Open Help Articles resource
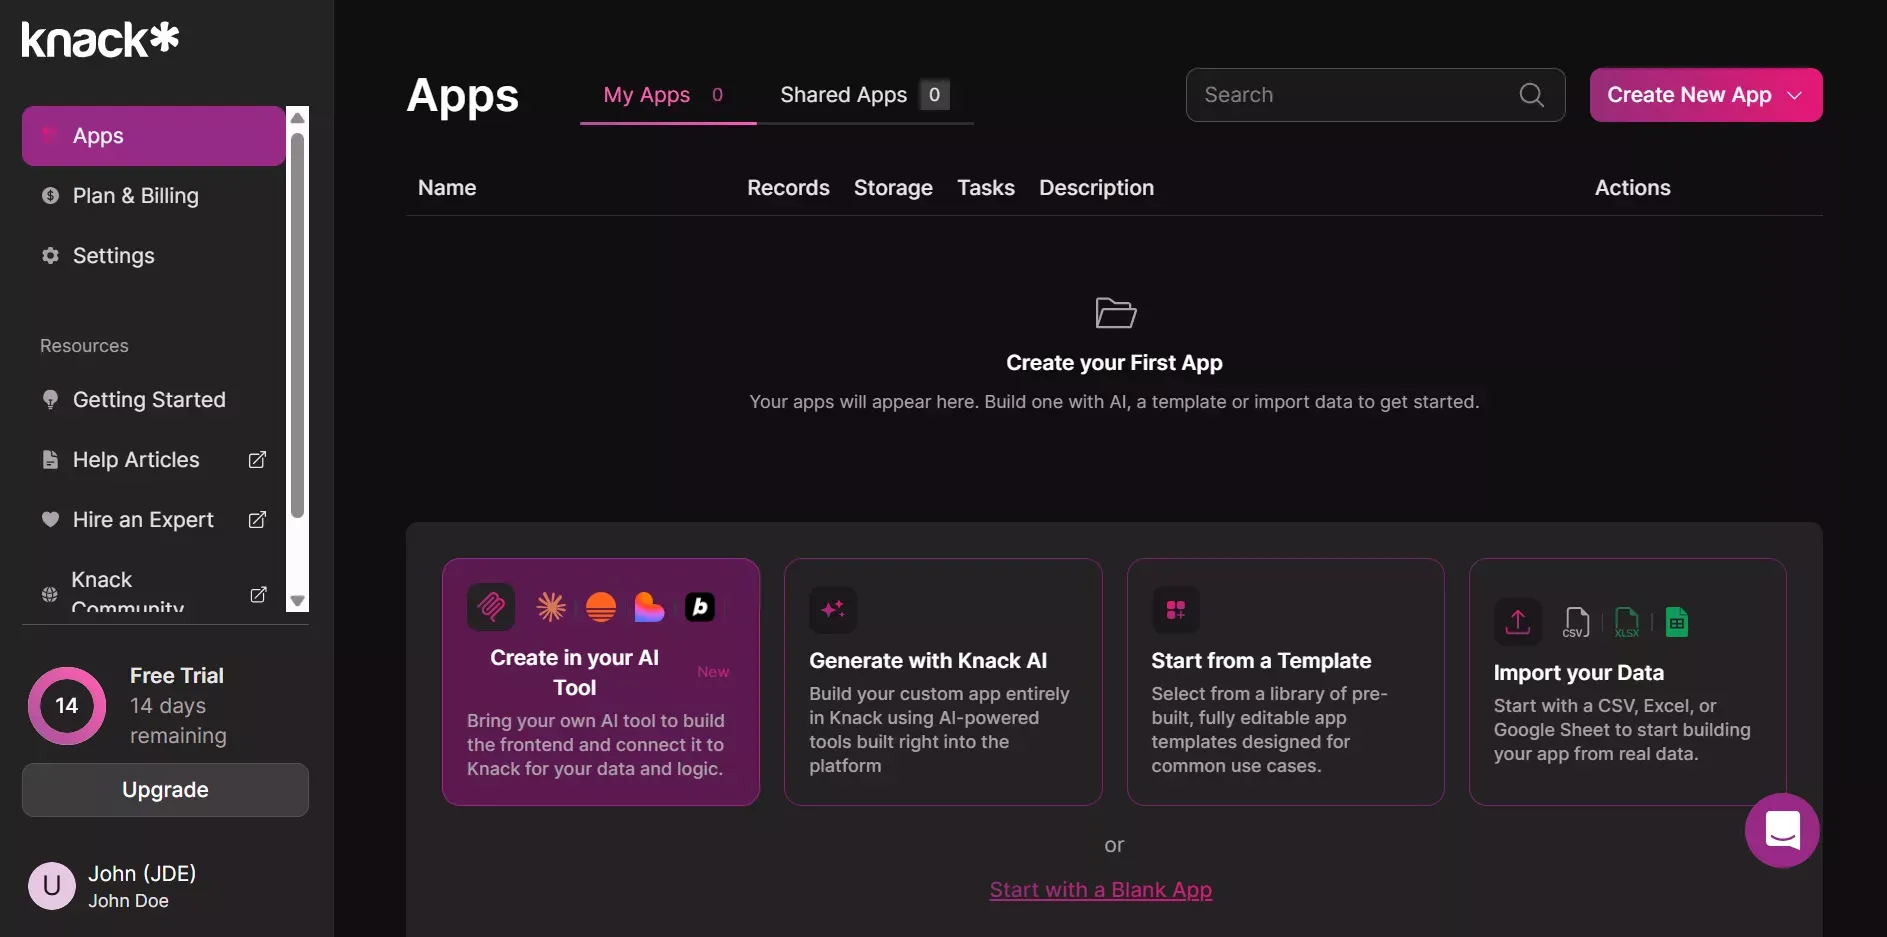The width and height of the screenshot is (1887, 937). click(x=153, y=460)
